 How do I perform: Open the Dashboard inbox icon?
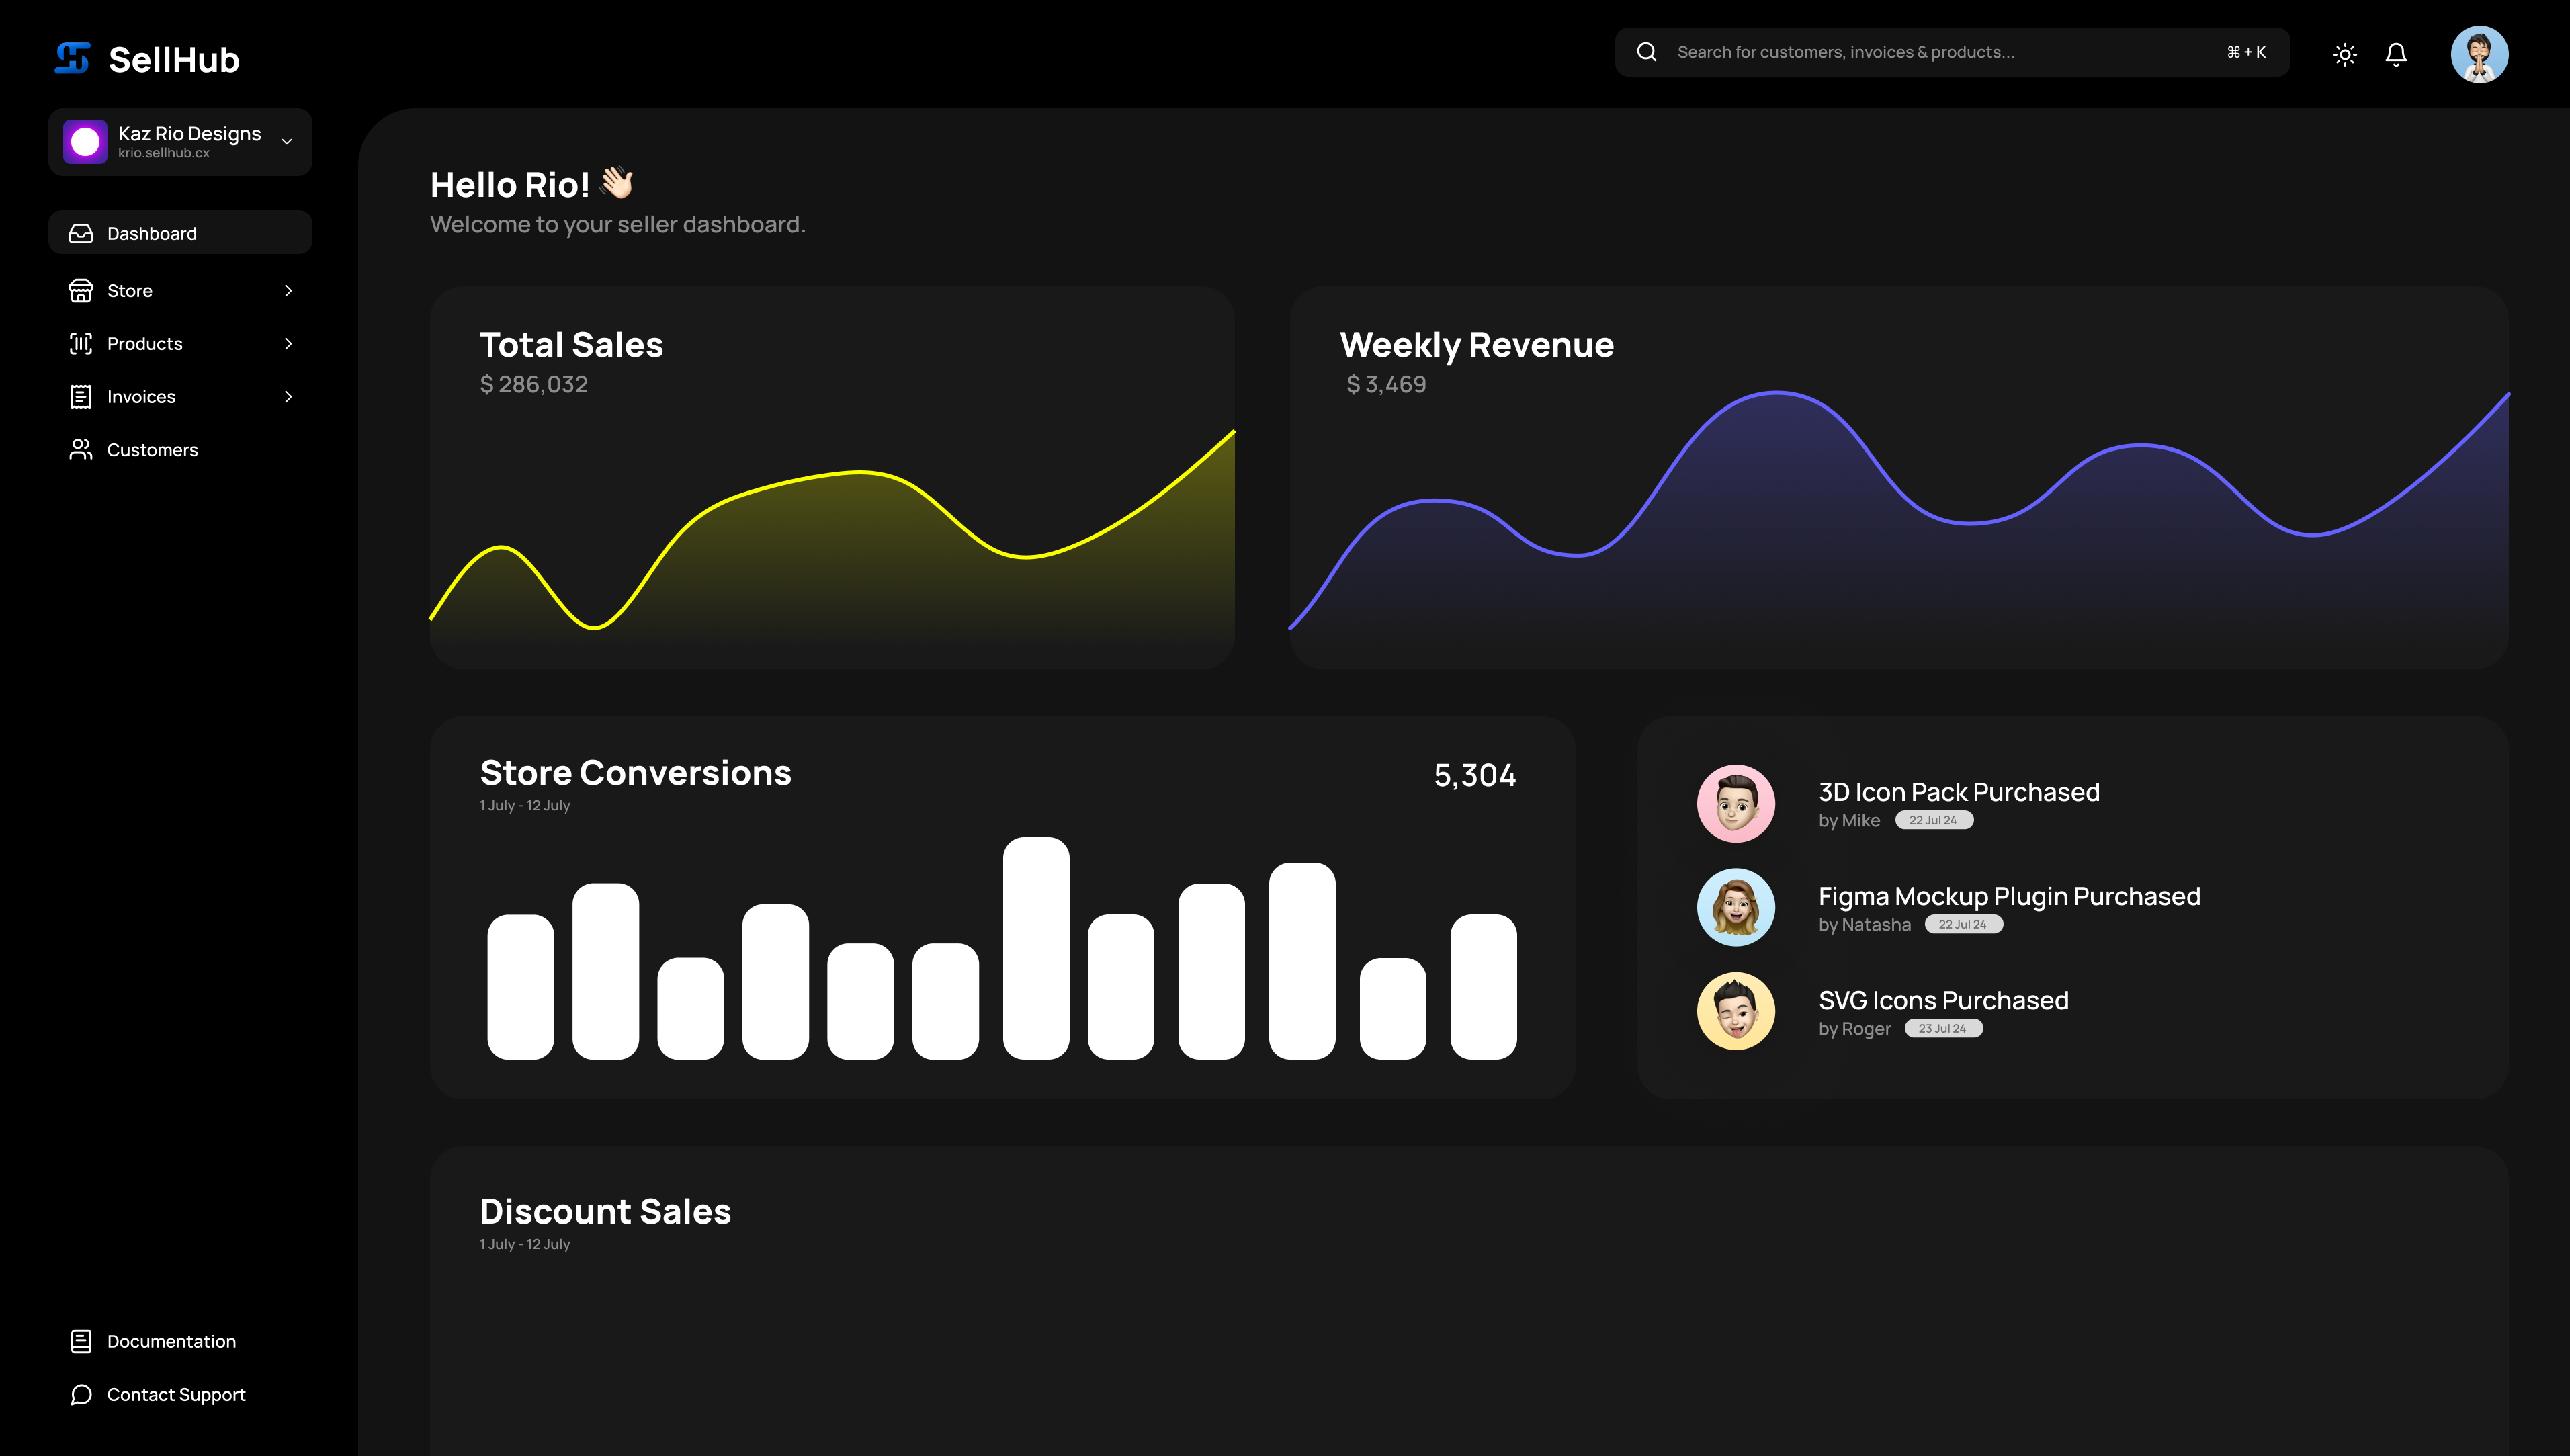point(81,232)
